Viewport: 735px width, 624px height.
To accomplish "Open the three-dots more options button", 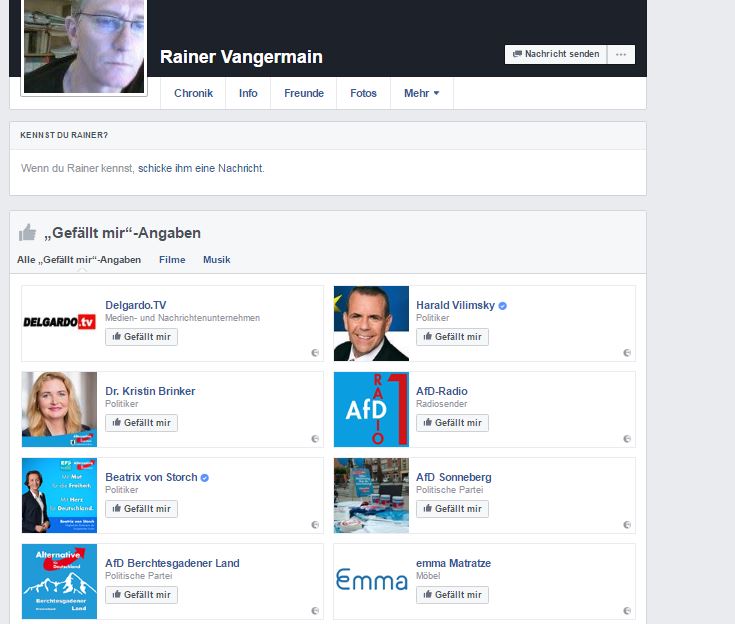I will pyautogui.click(x=621, y=54).
